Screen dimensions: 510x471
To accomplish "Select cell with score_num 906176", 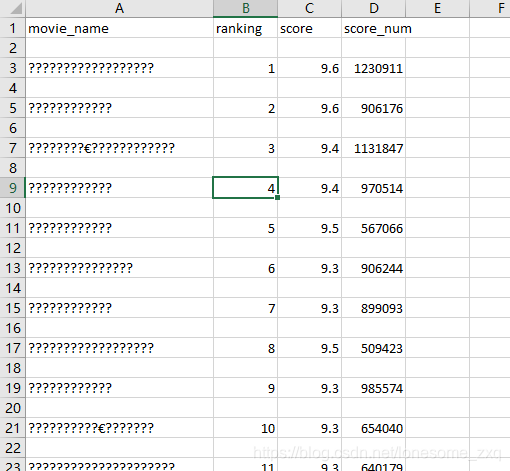I will tap(373, 108).
